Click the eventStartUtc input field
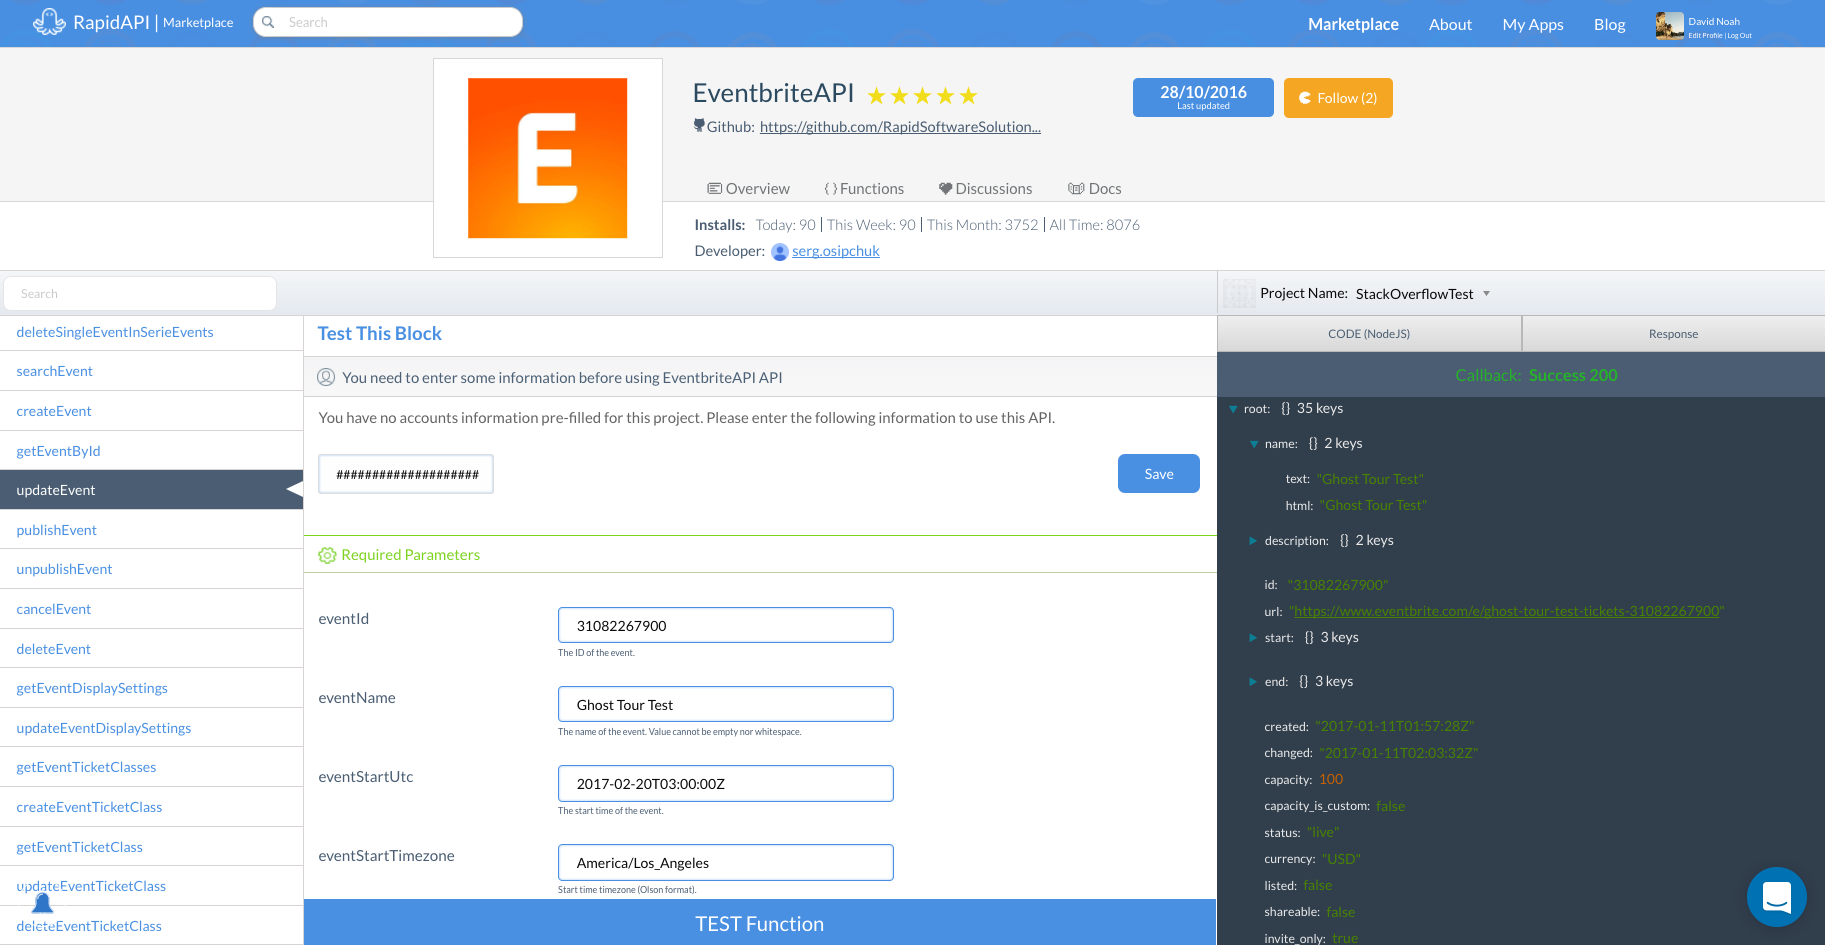 click(725, 783)
